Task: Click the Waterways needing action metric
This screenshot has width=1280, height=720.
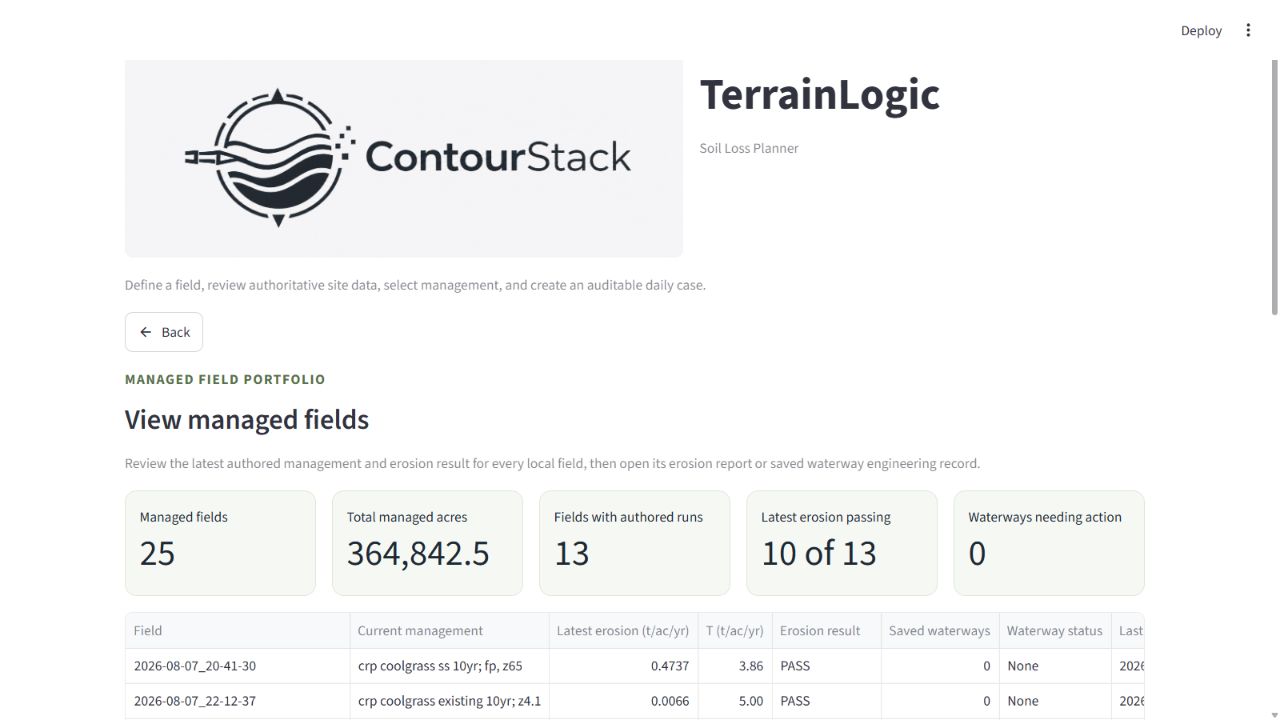Action: click(1049, 543)
